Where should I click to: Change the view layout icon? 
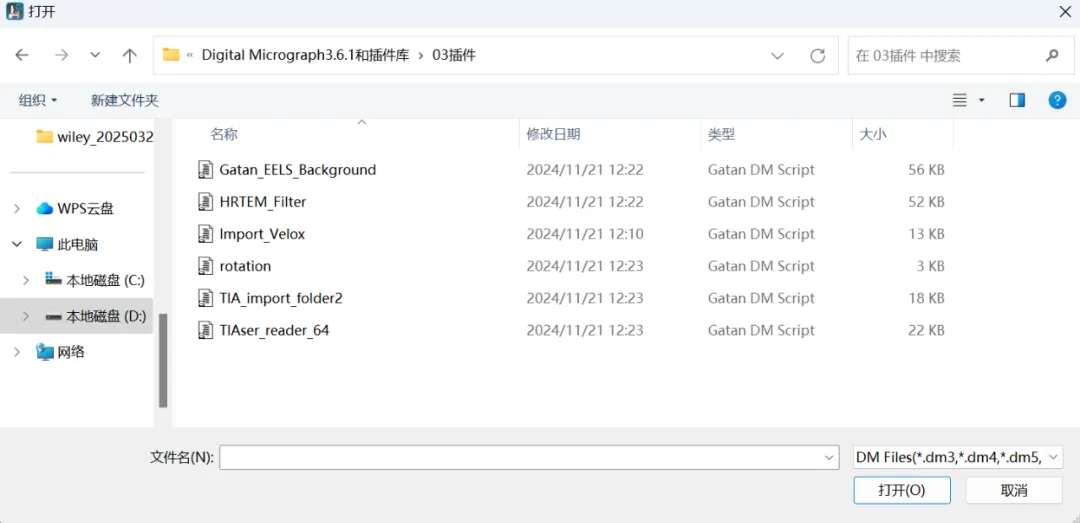click(x=959, y=101)
